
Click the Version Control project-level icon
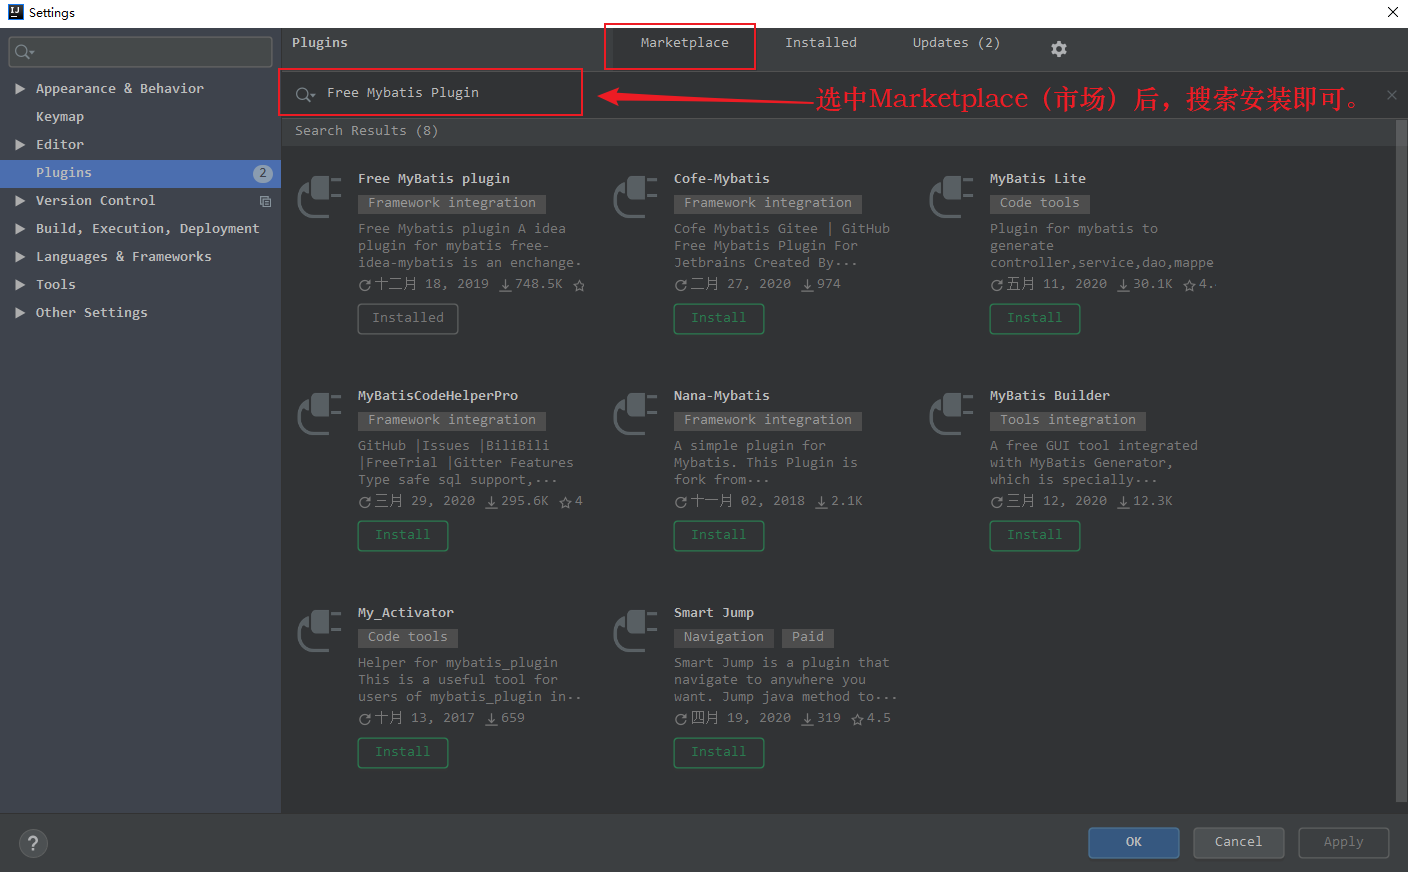point(265,201)
